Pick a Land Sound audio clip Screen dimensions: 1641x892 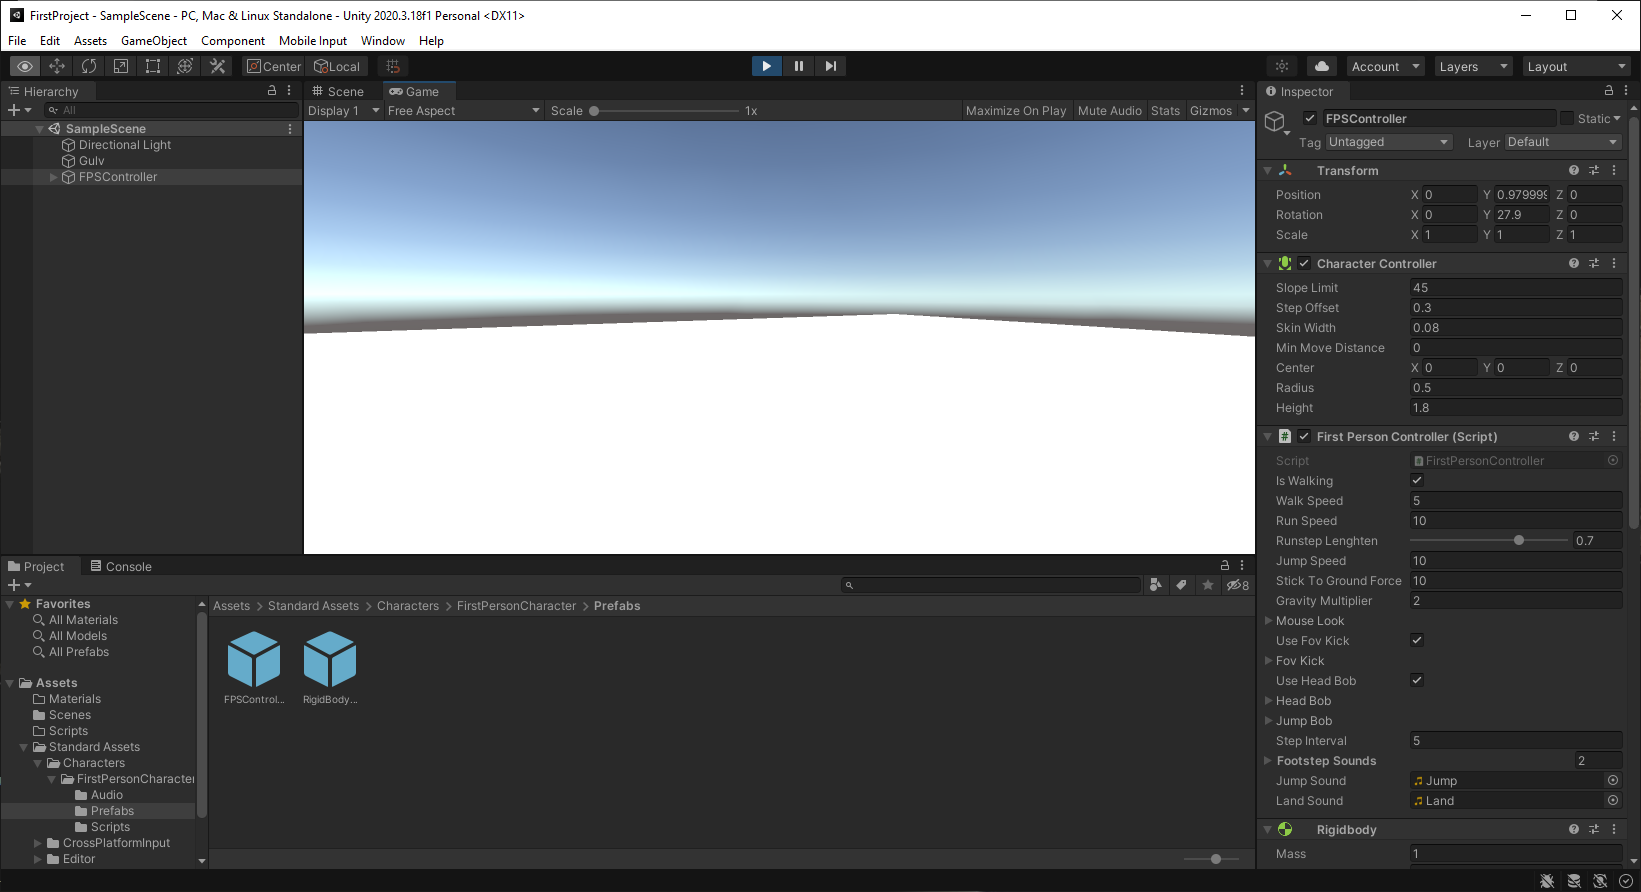pos(1613,800)
